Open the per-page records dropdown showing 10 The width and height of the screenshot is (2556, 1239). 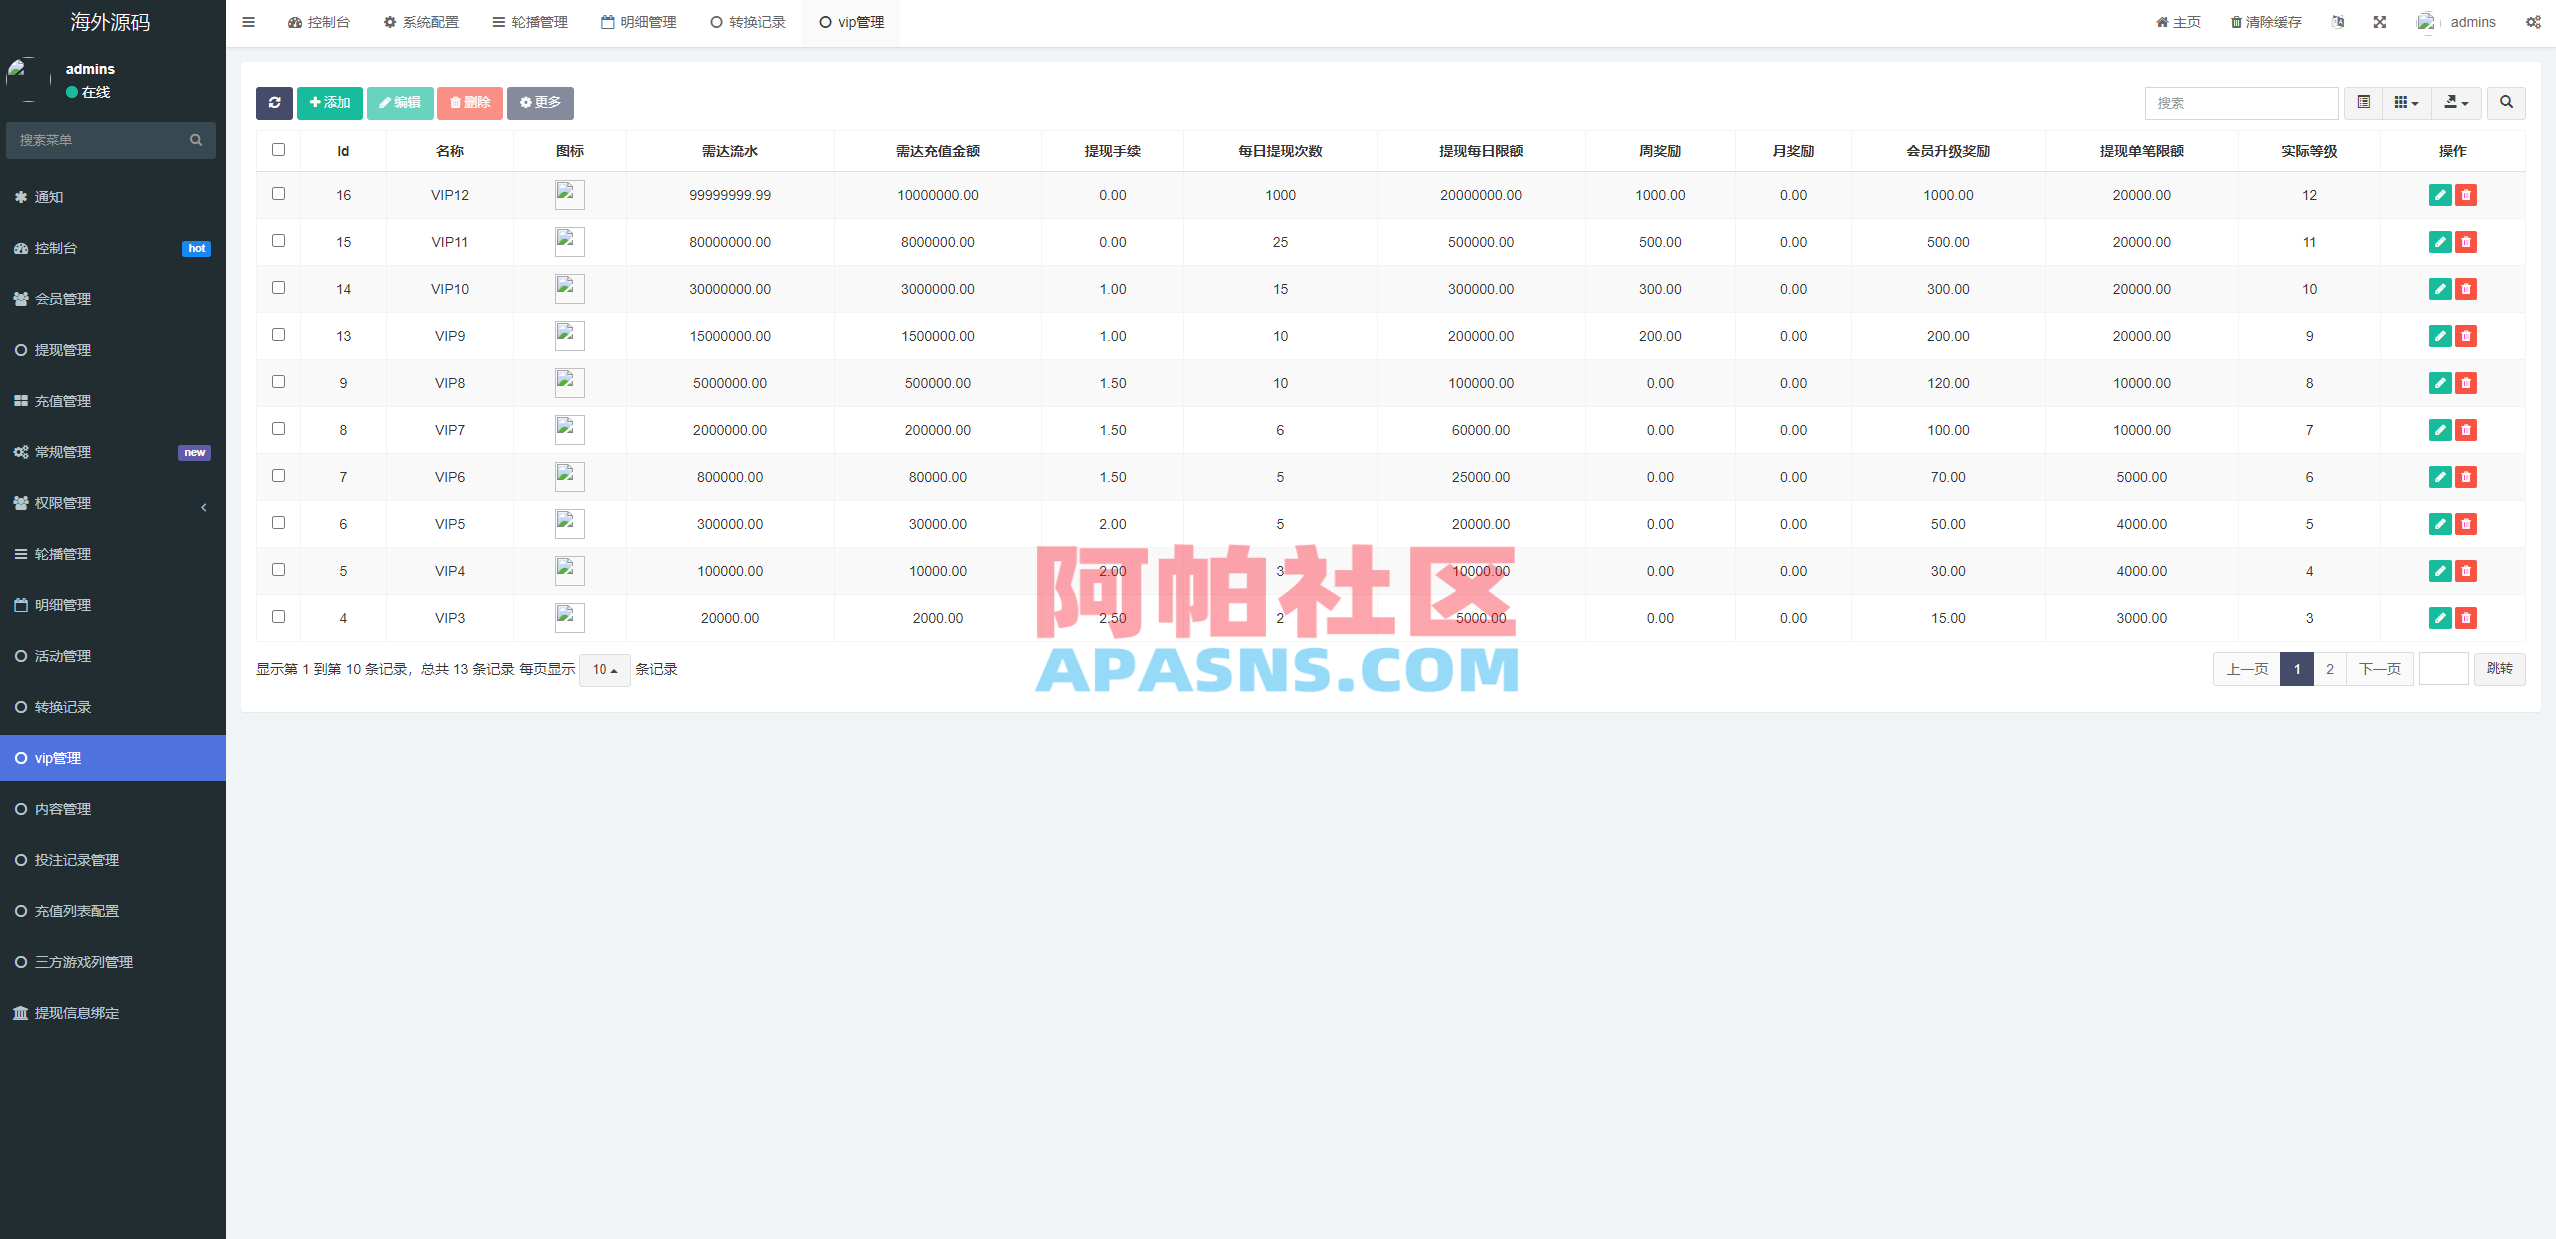(x=604, y=669)
